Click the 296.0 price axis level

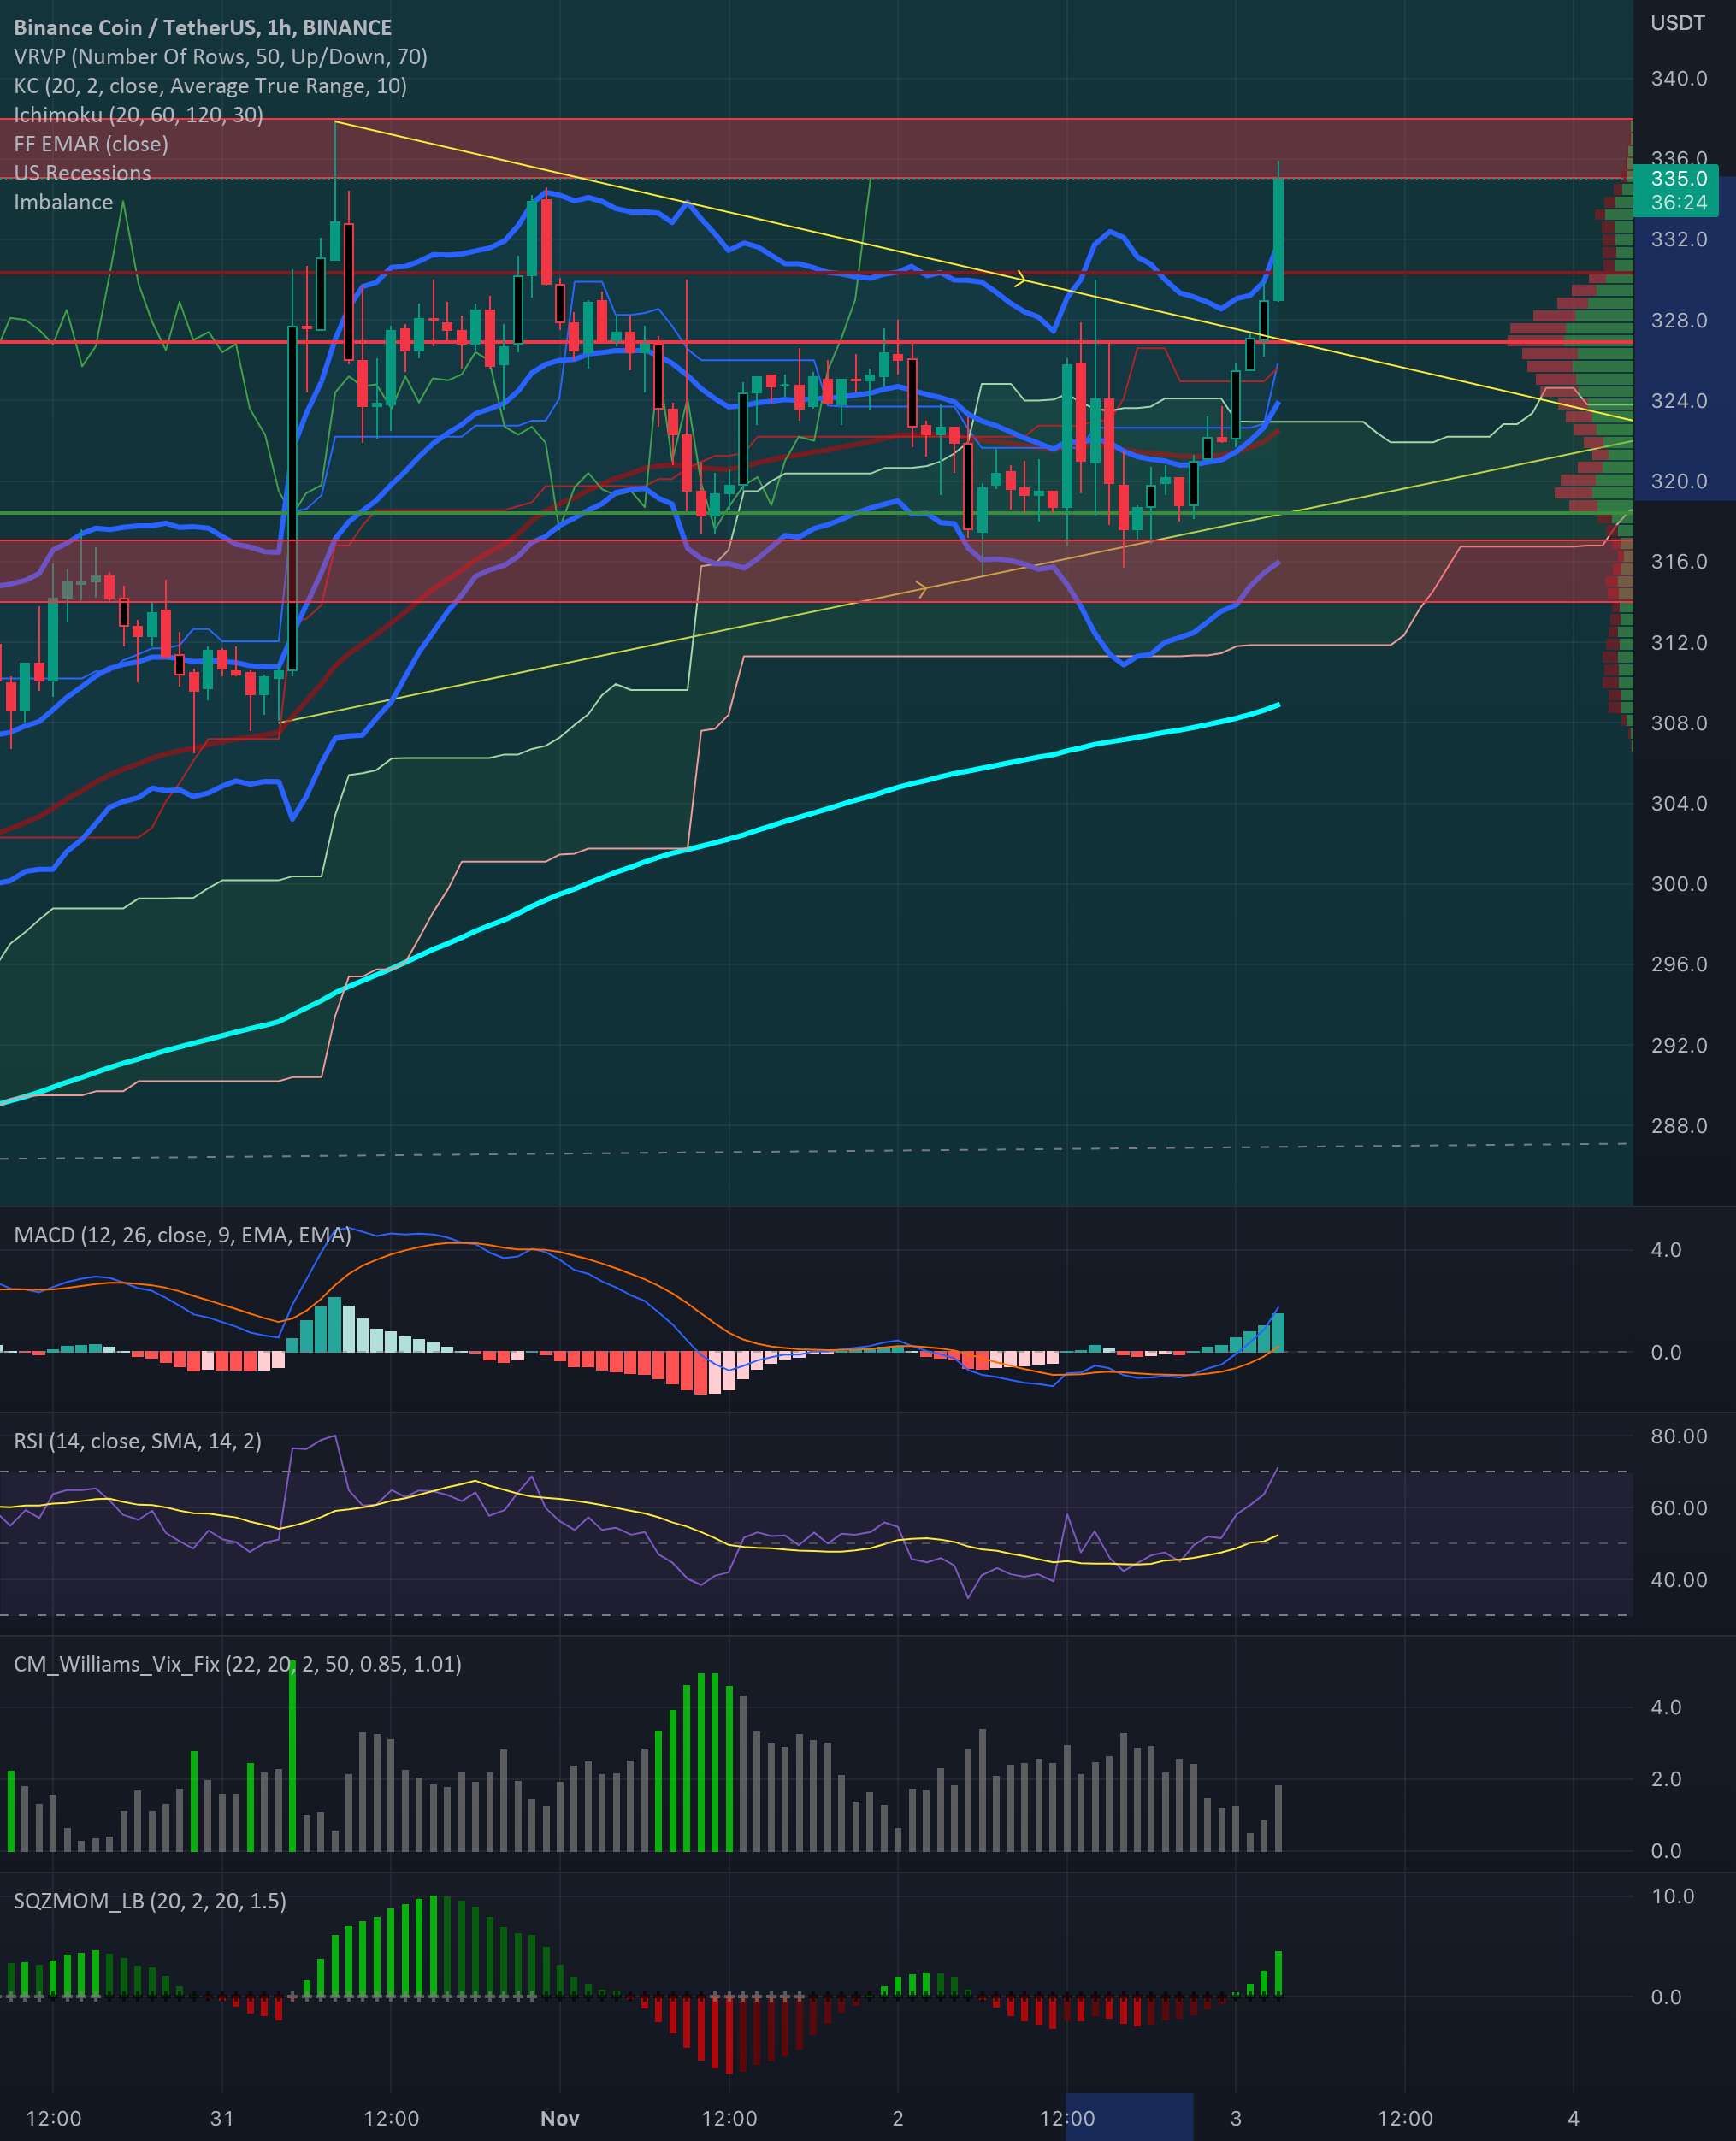click(x=1679, y=965)
